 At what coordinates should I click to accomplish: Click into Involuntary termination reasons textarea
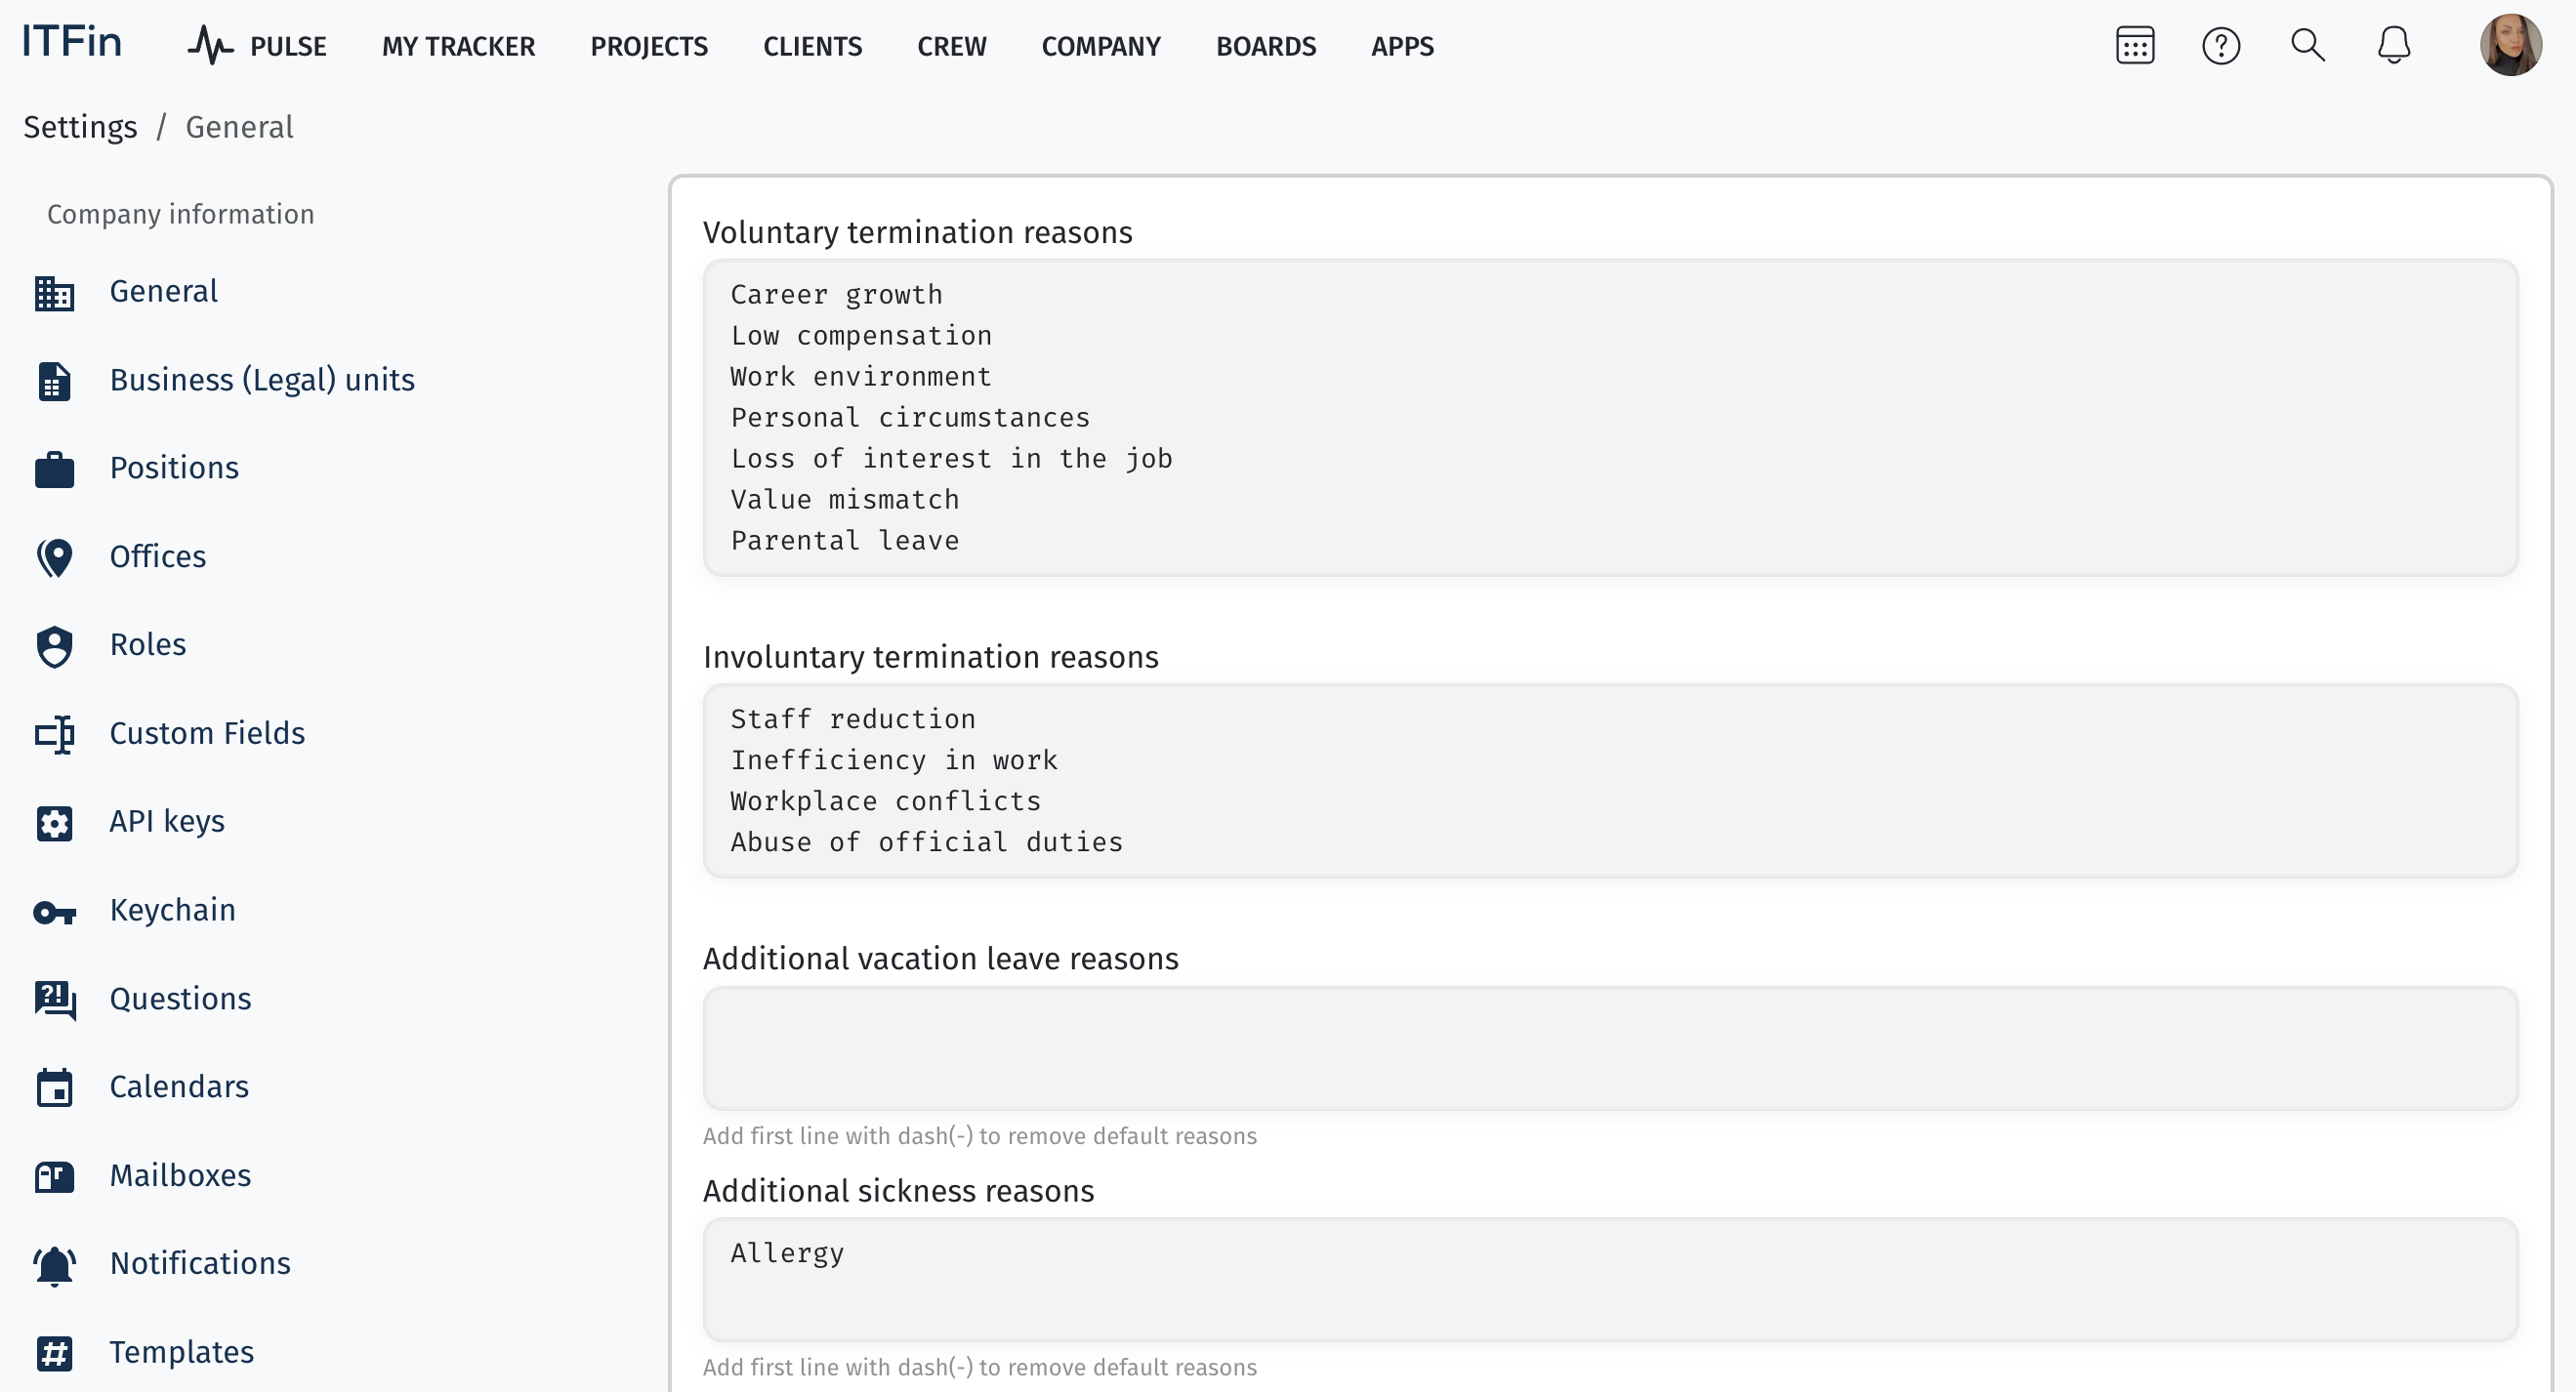pos(1610,781)
